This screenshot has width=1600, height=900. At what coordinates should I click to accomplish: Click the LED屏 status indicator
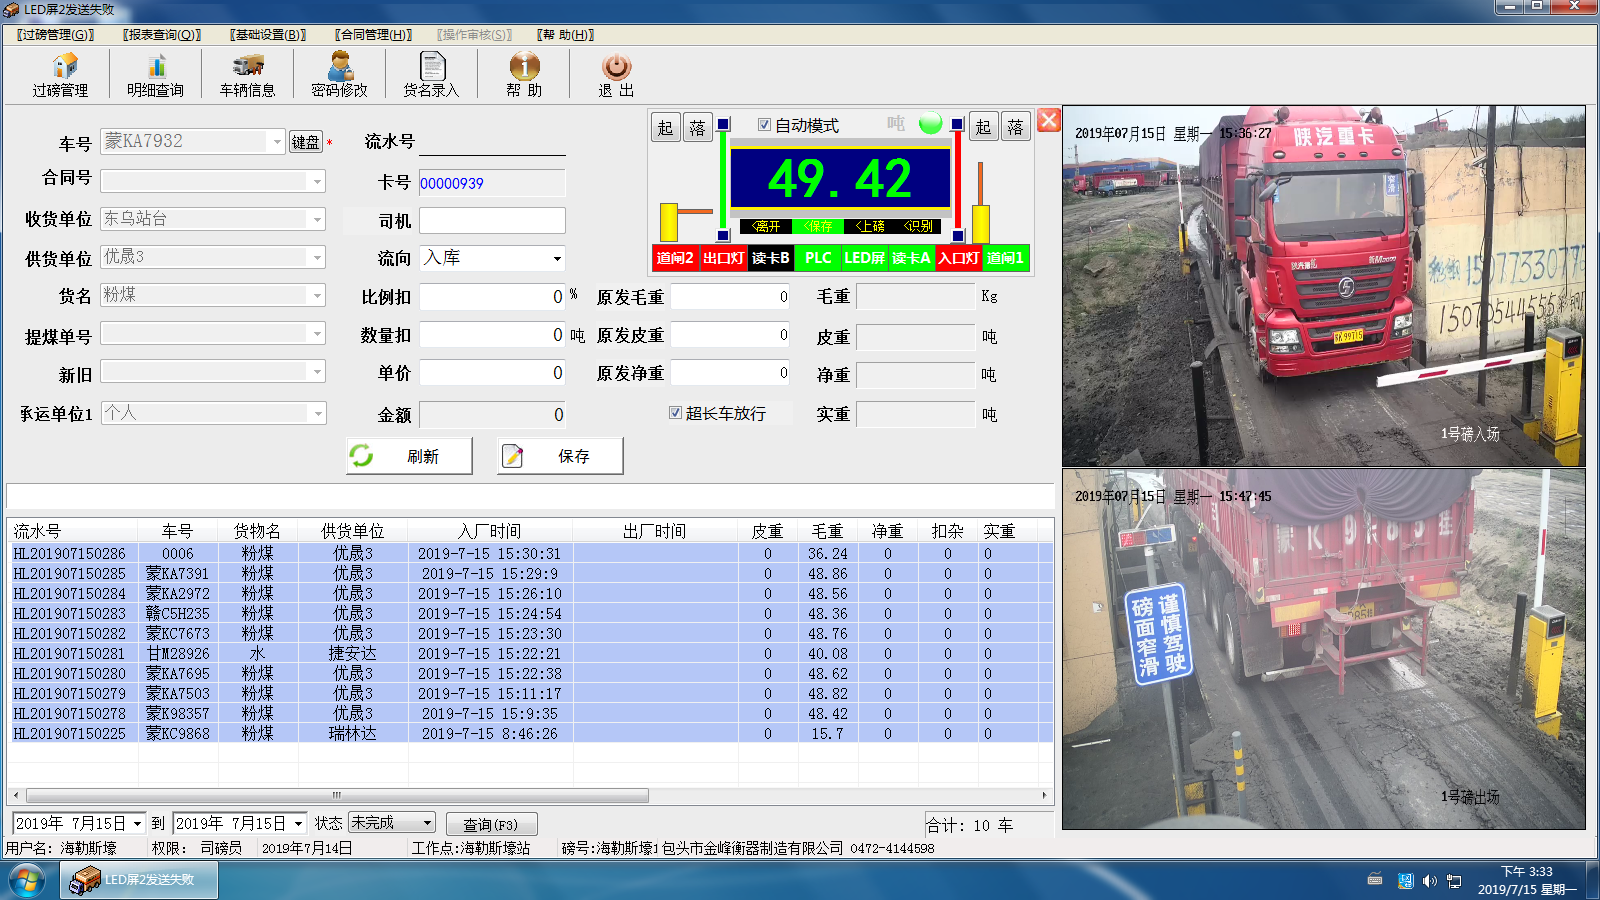865,258
